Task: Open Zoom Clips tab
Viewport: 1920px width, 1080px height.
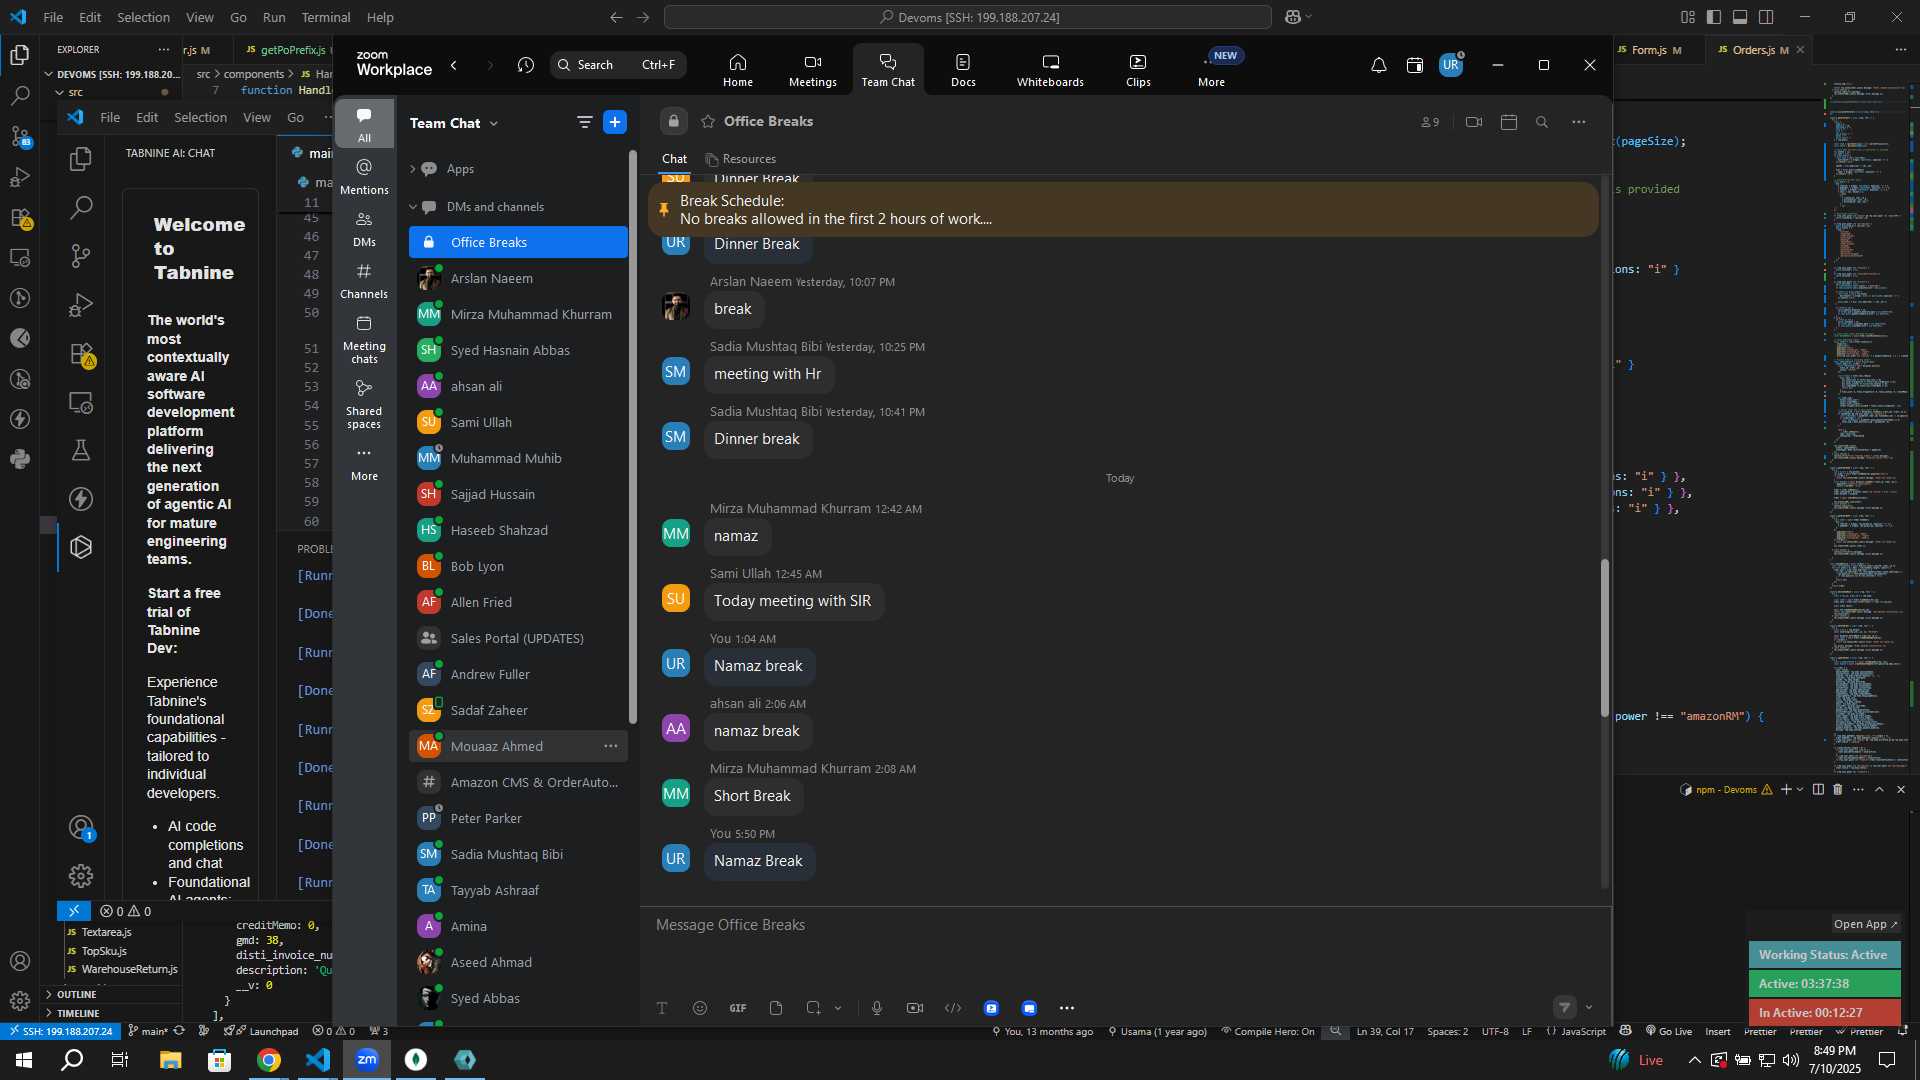Action: 1138,70
